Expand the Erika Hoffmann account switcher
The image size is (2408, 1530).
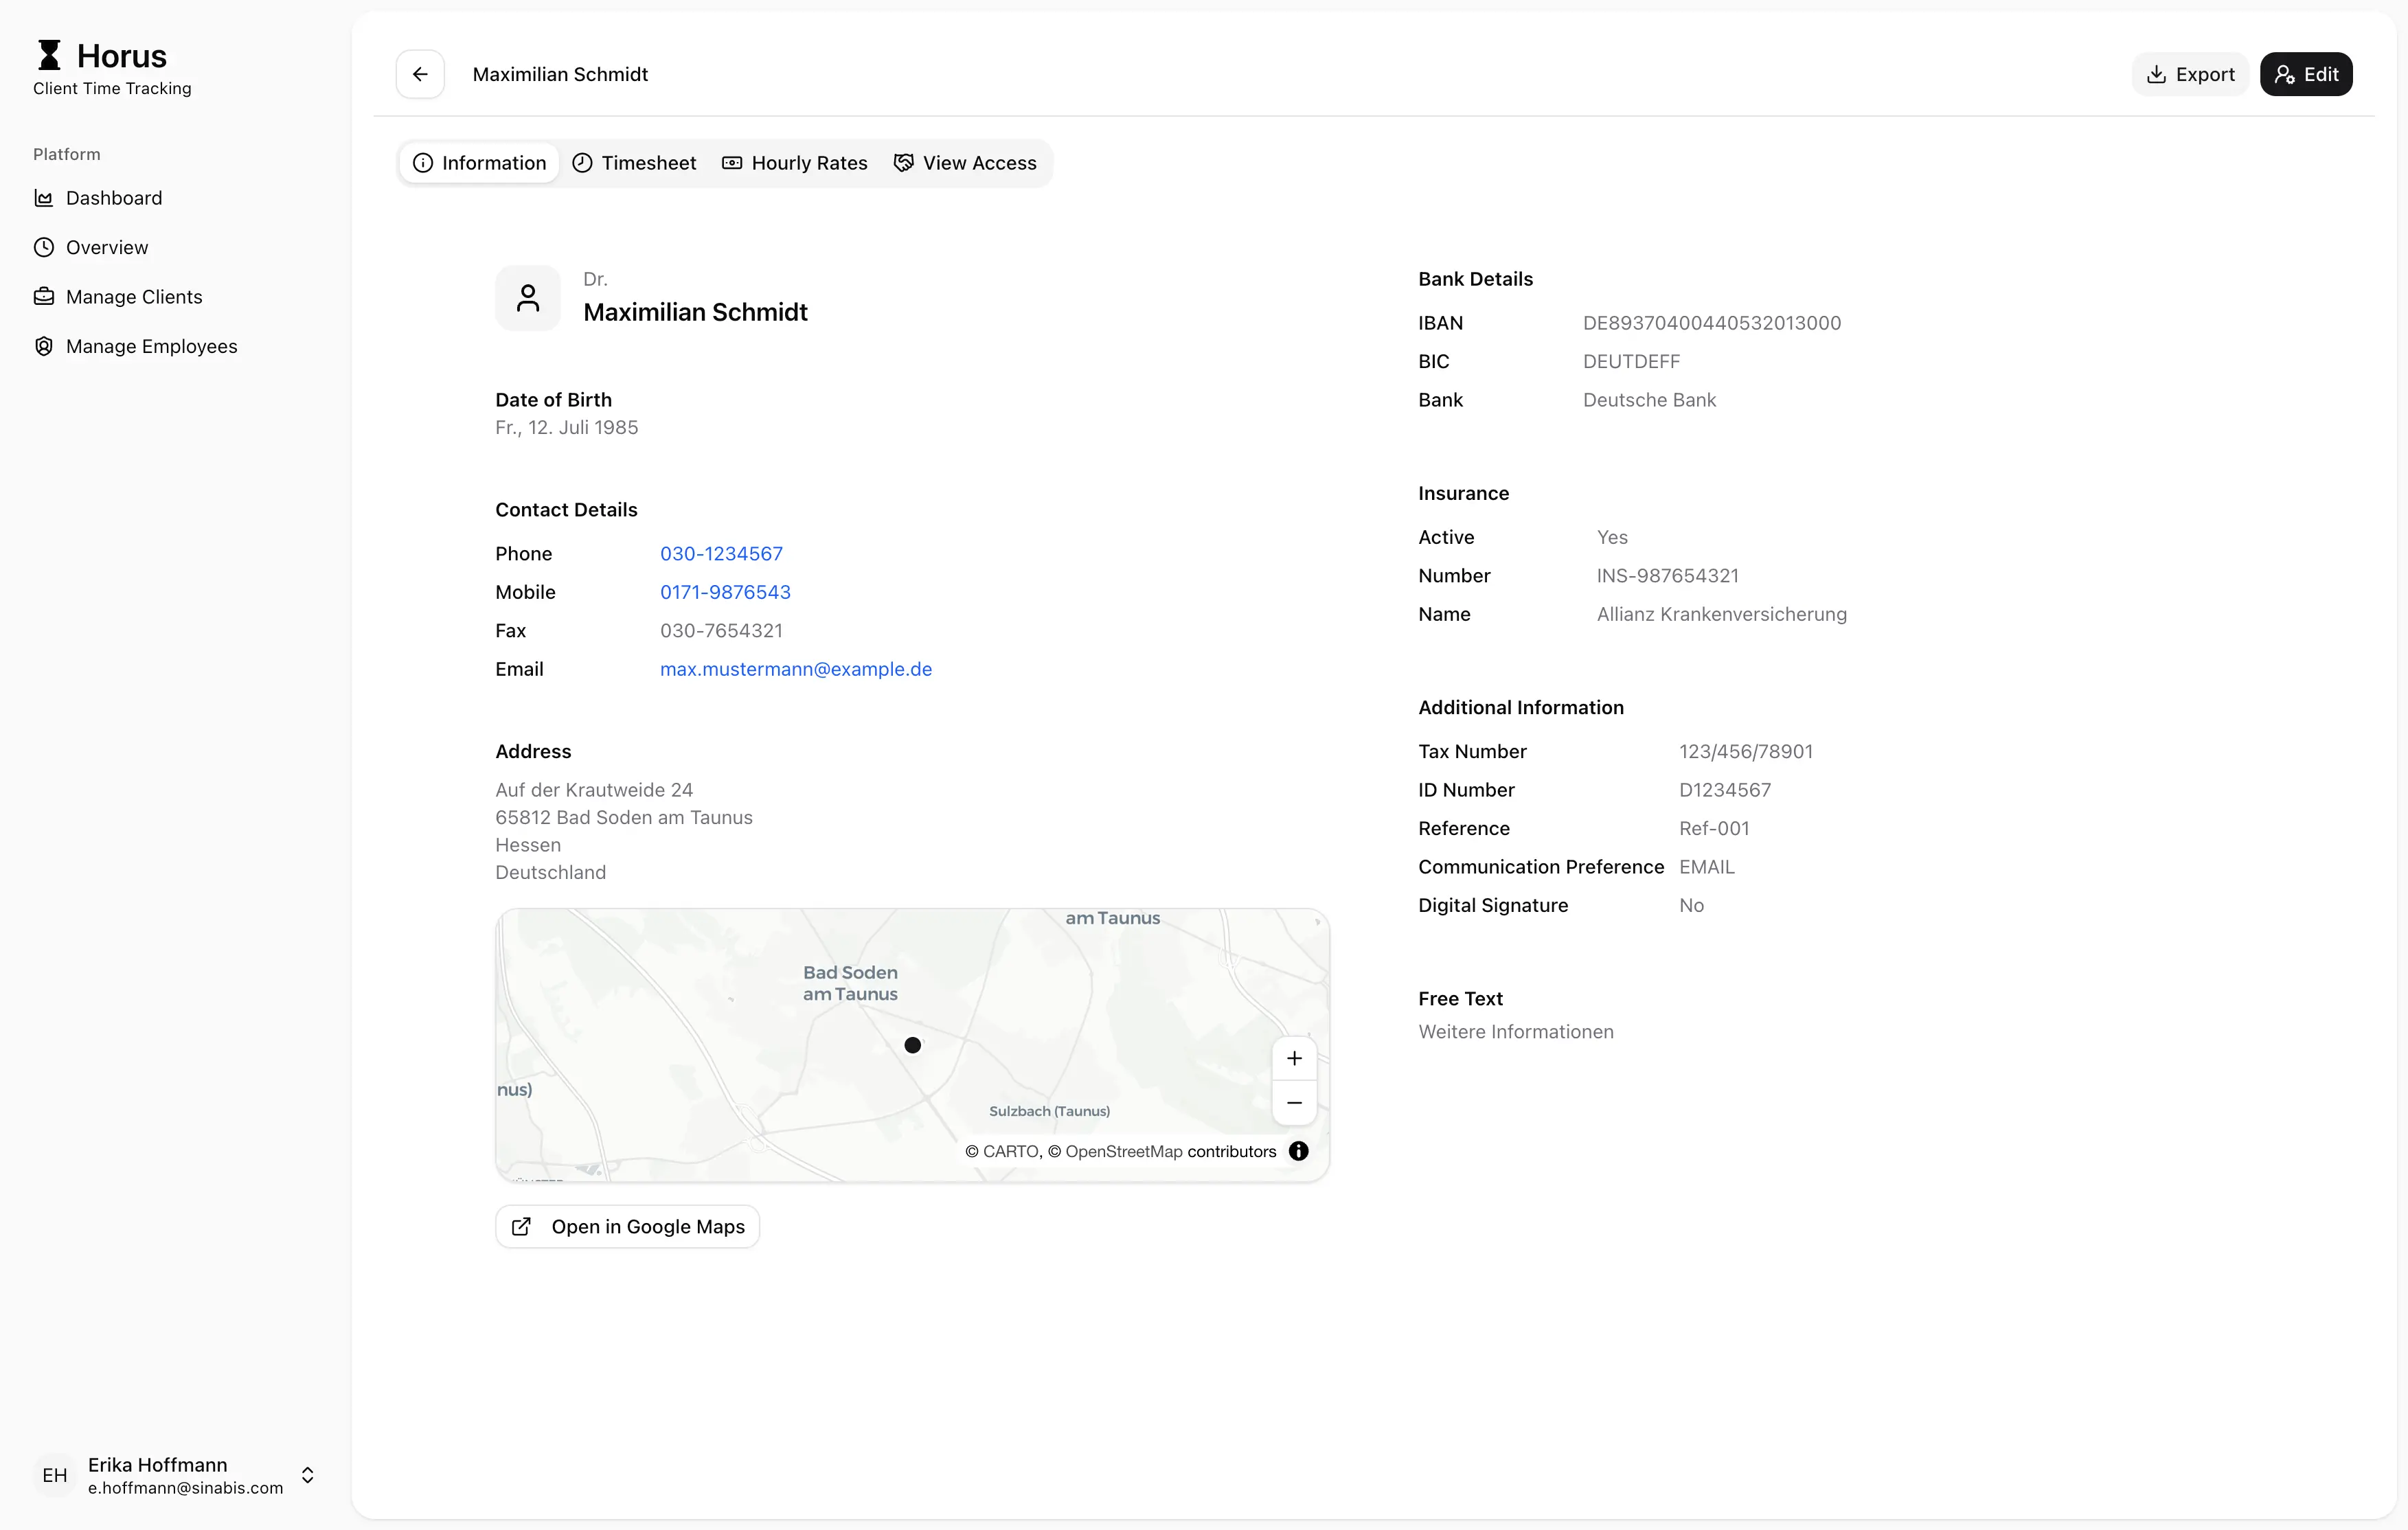[x=307, y=1475]
